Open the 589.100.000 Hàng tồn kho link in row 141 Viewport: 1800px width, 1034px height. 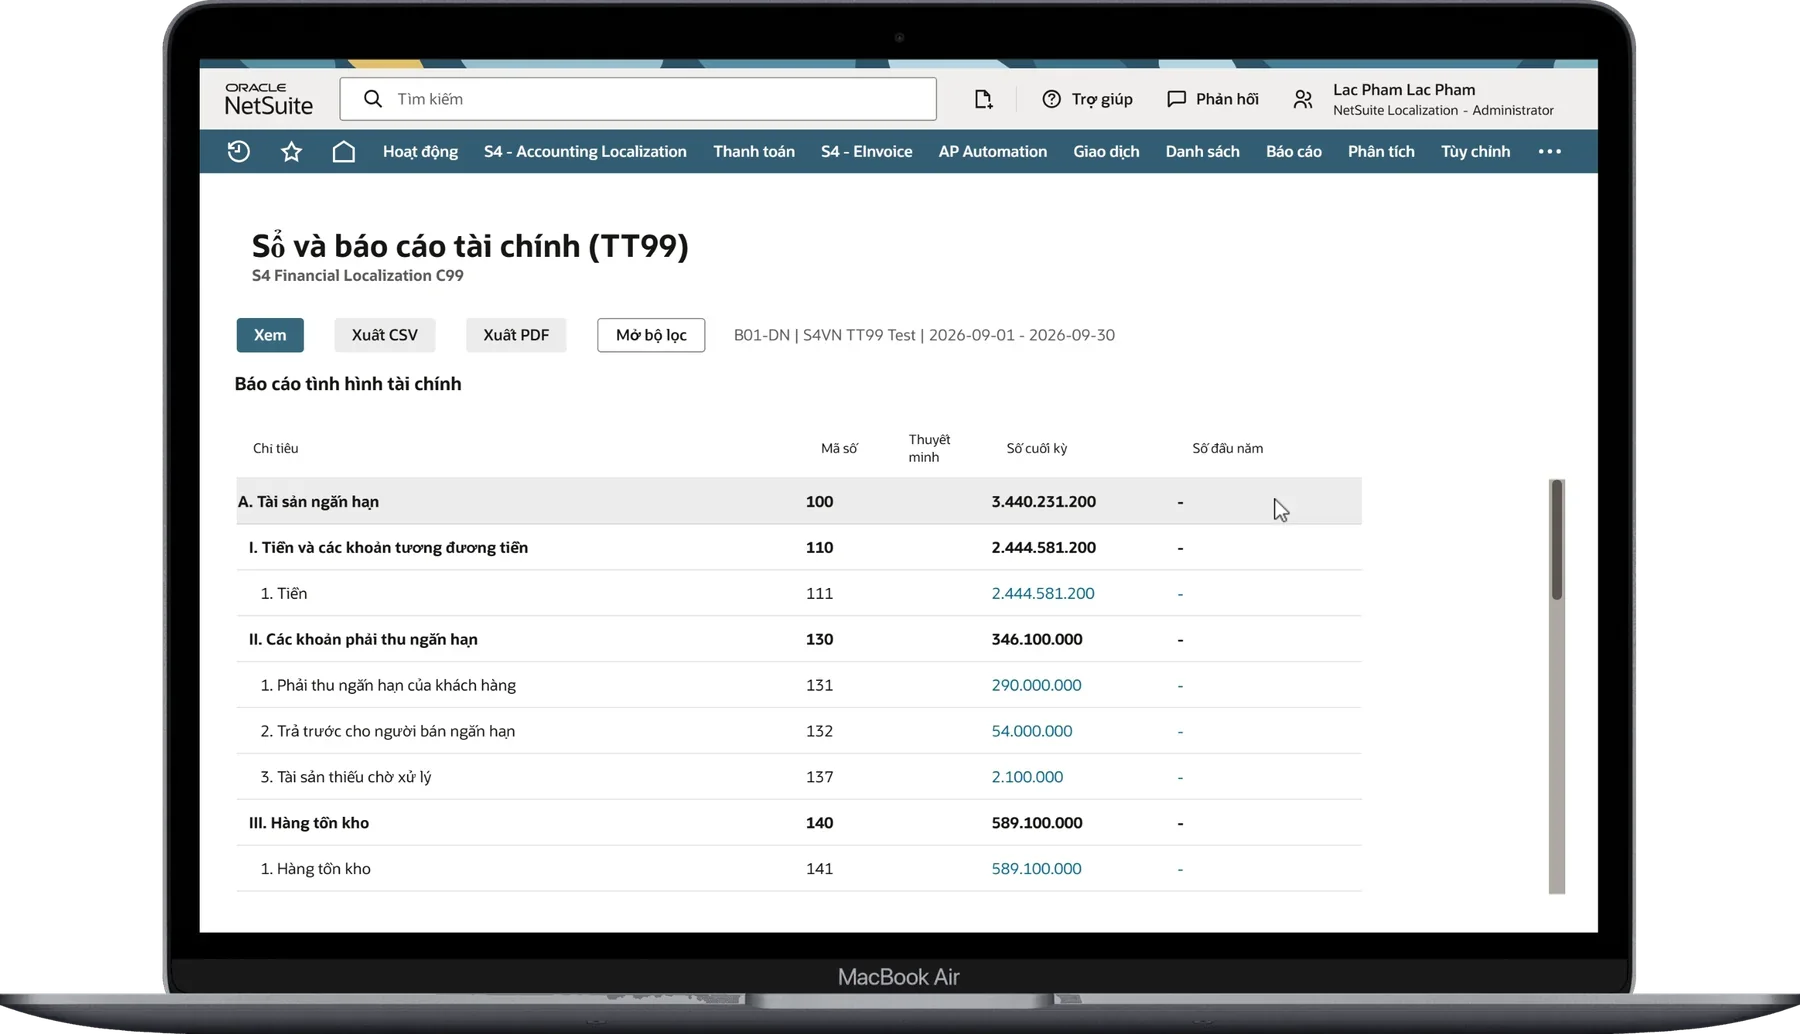coord(1036,869)
